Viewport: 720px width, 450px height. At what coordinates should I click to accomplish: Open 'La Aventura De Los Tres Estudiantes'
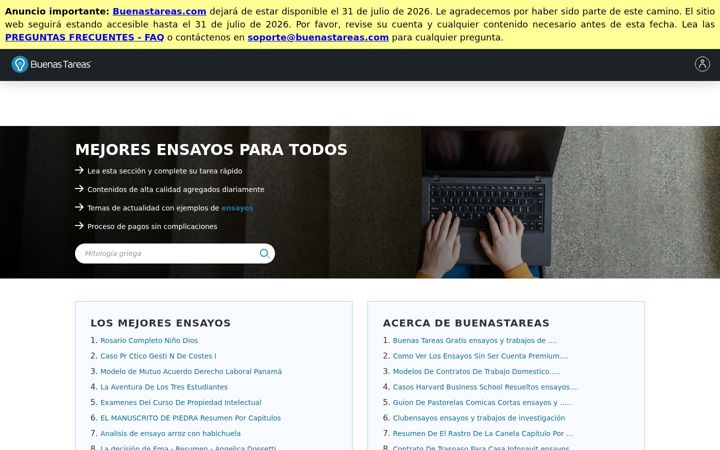[x=164, y=387]
